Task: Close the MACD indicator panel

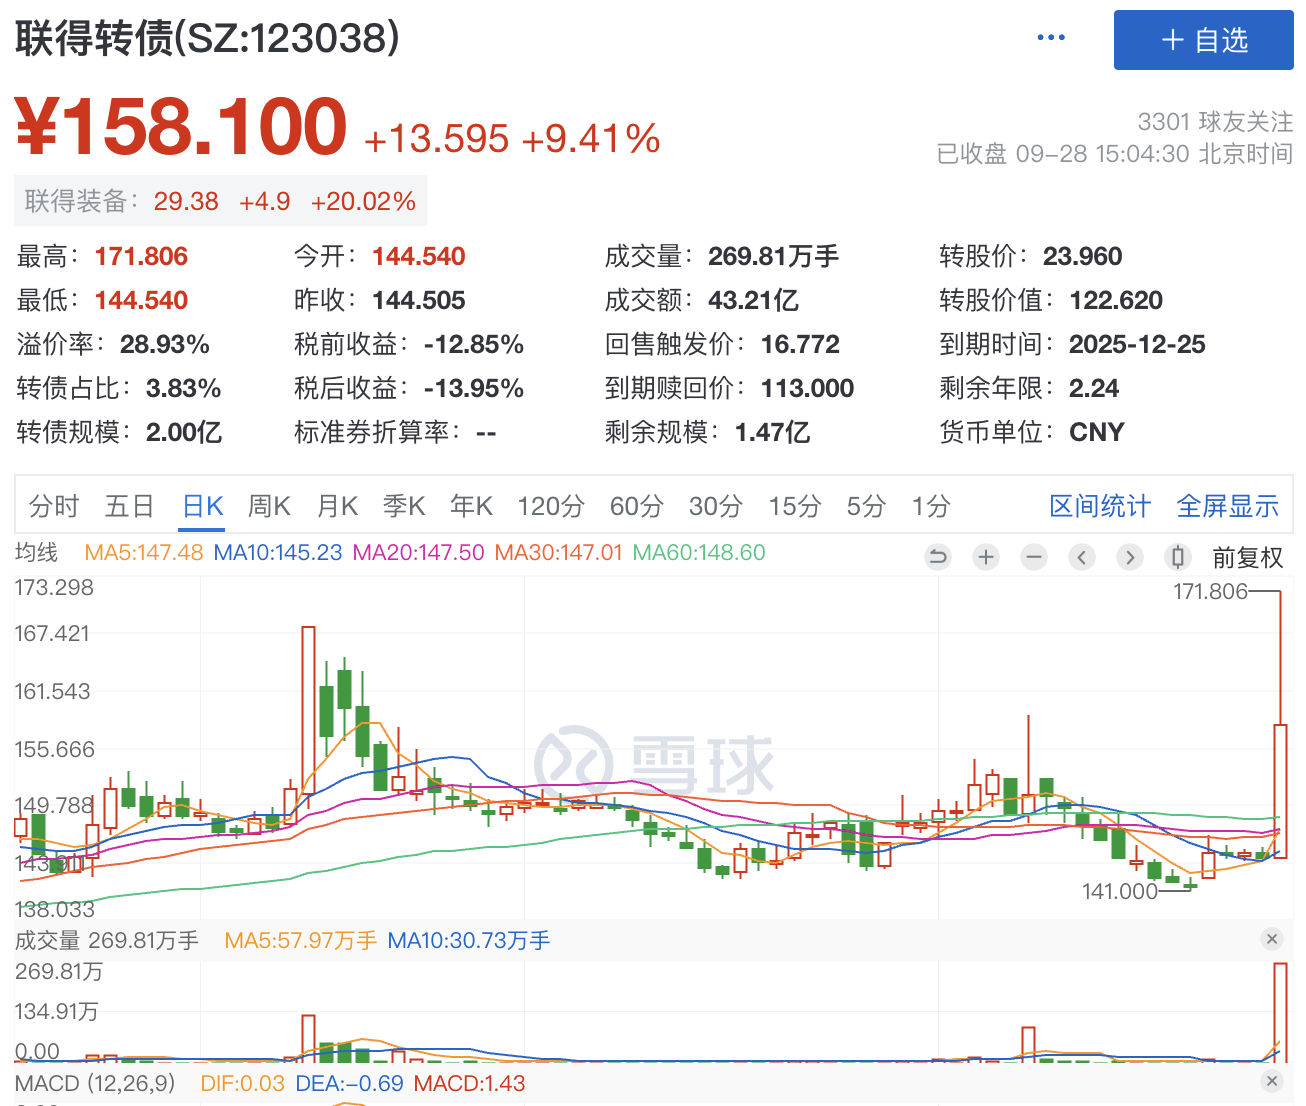Action: 1272,1081
